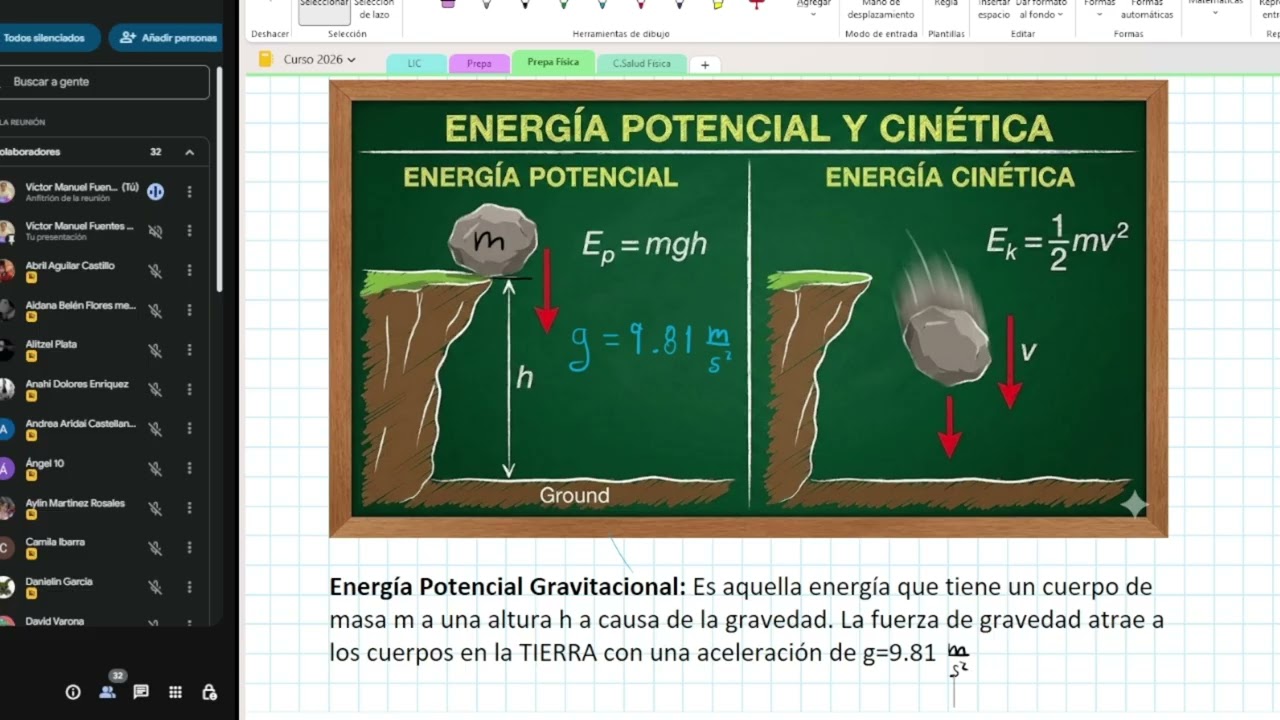Click Añadir personas button

pos(166,38)
